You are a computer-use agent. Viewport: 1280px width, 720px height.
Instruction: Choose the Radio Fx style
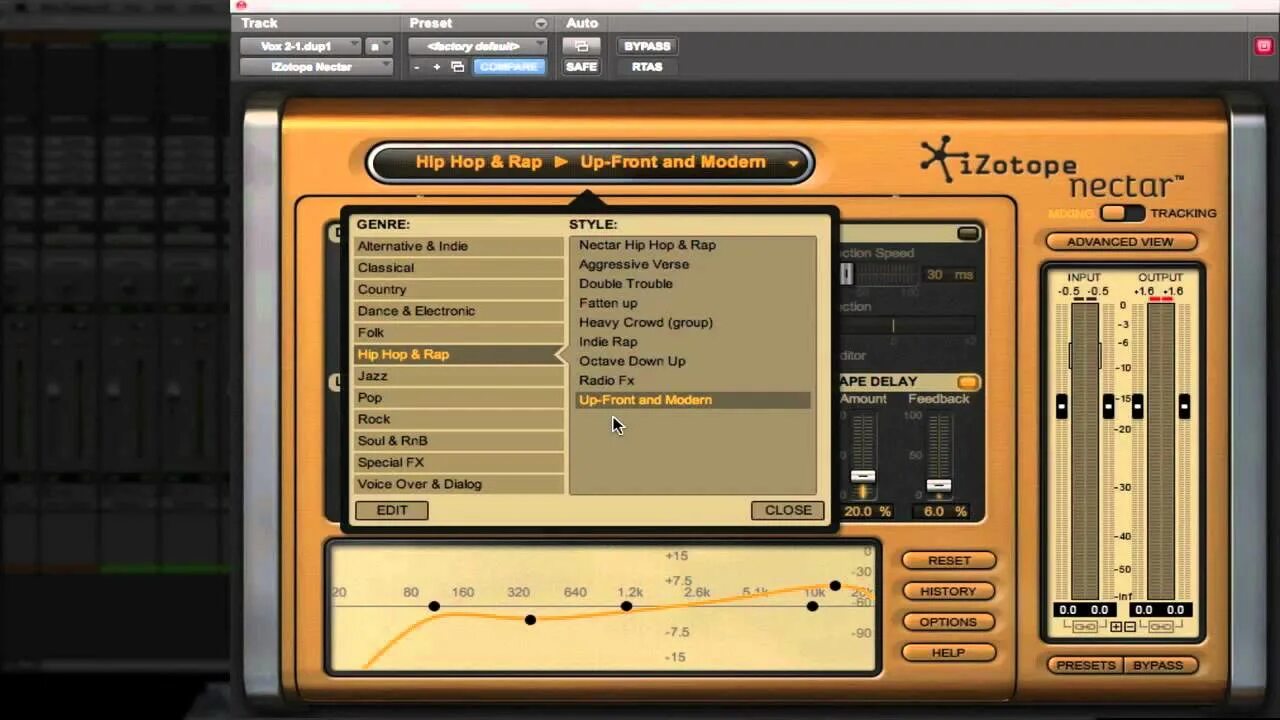(692, 380)
